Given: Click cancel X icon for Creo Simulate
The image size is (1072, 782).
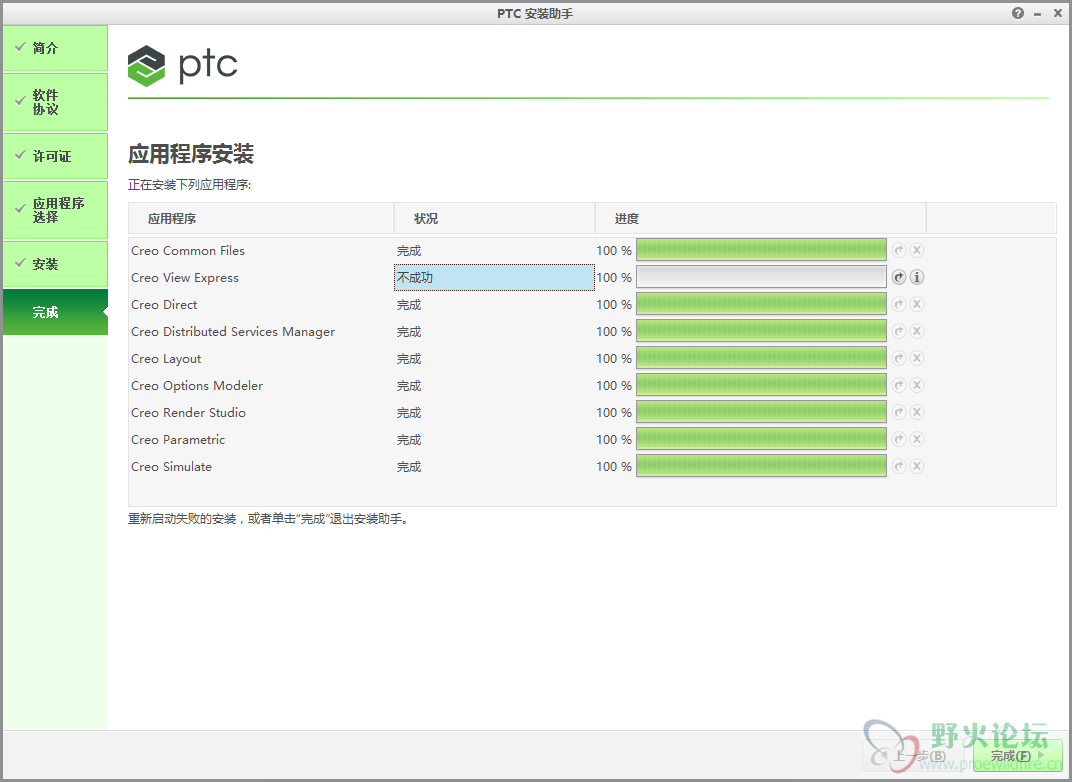Looking at the screenshot, I should (917, 466).
